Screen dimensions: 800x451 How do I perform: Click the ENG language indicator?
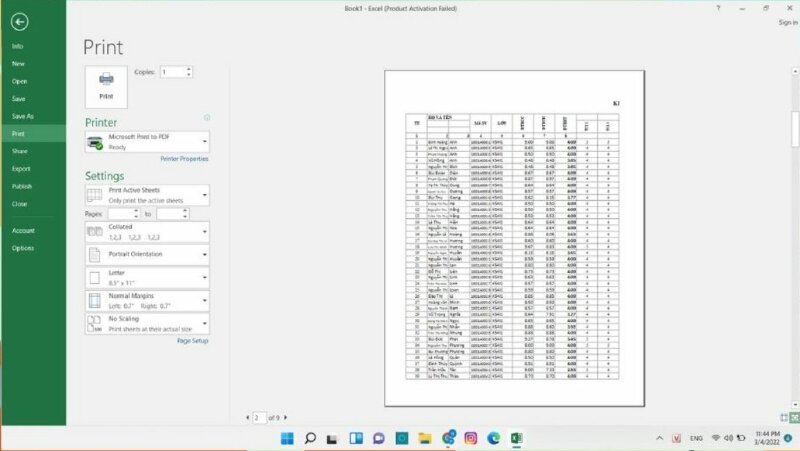pos(696,438)
